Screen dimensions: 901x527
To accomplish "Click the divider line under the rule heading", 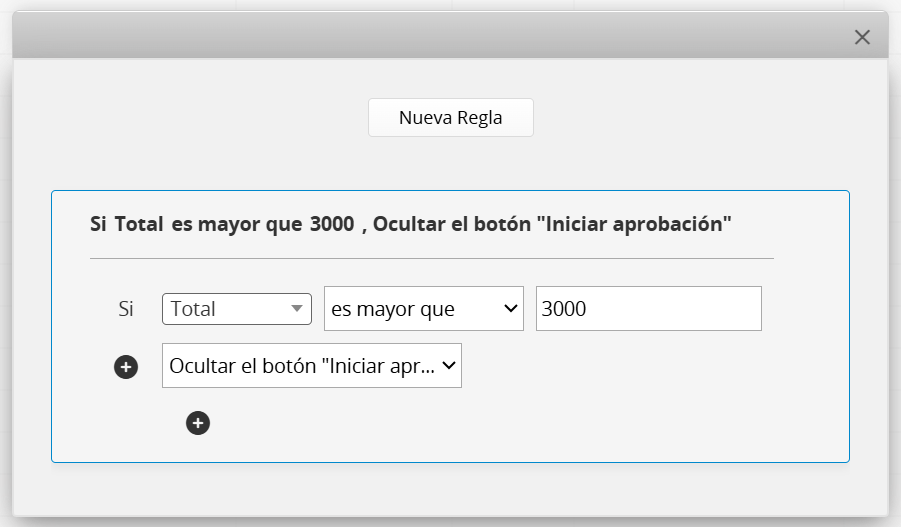I will pyautogui.click(x=430, y=258).
